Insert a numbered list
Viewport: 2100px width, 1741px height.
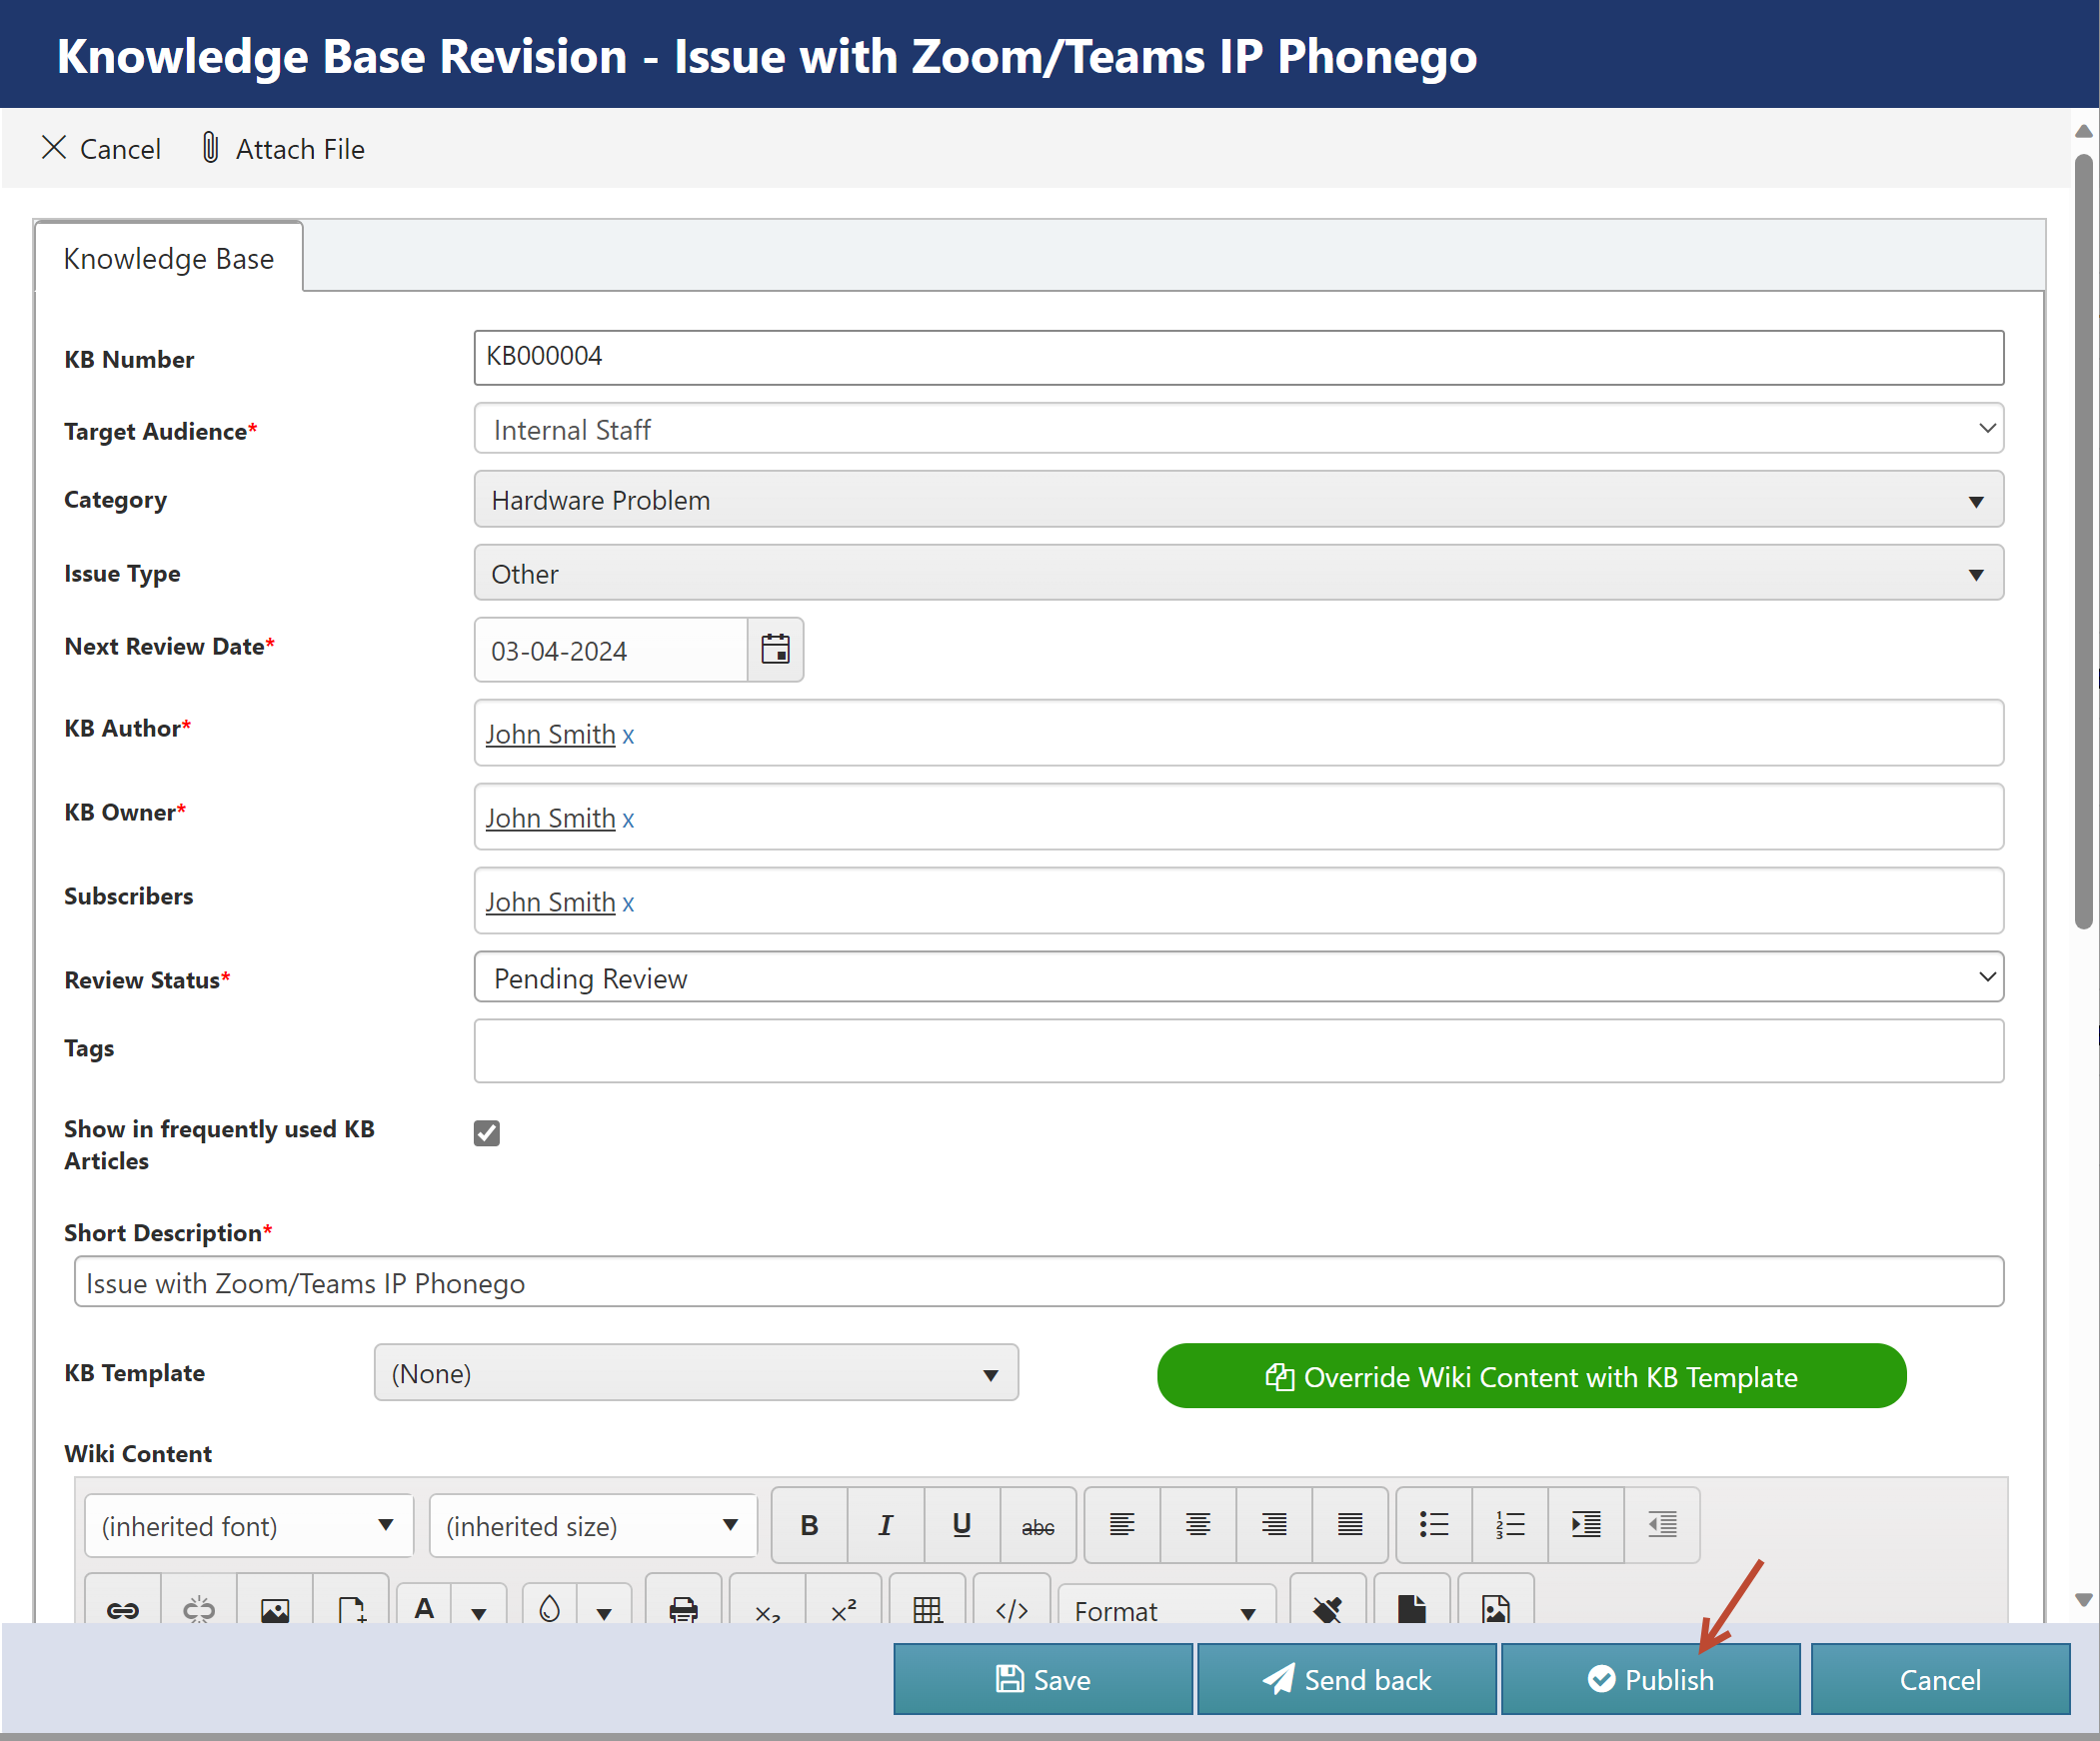[1509, 1525]
